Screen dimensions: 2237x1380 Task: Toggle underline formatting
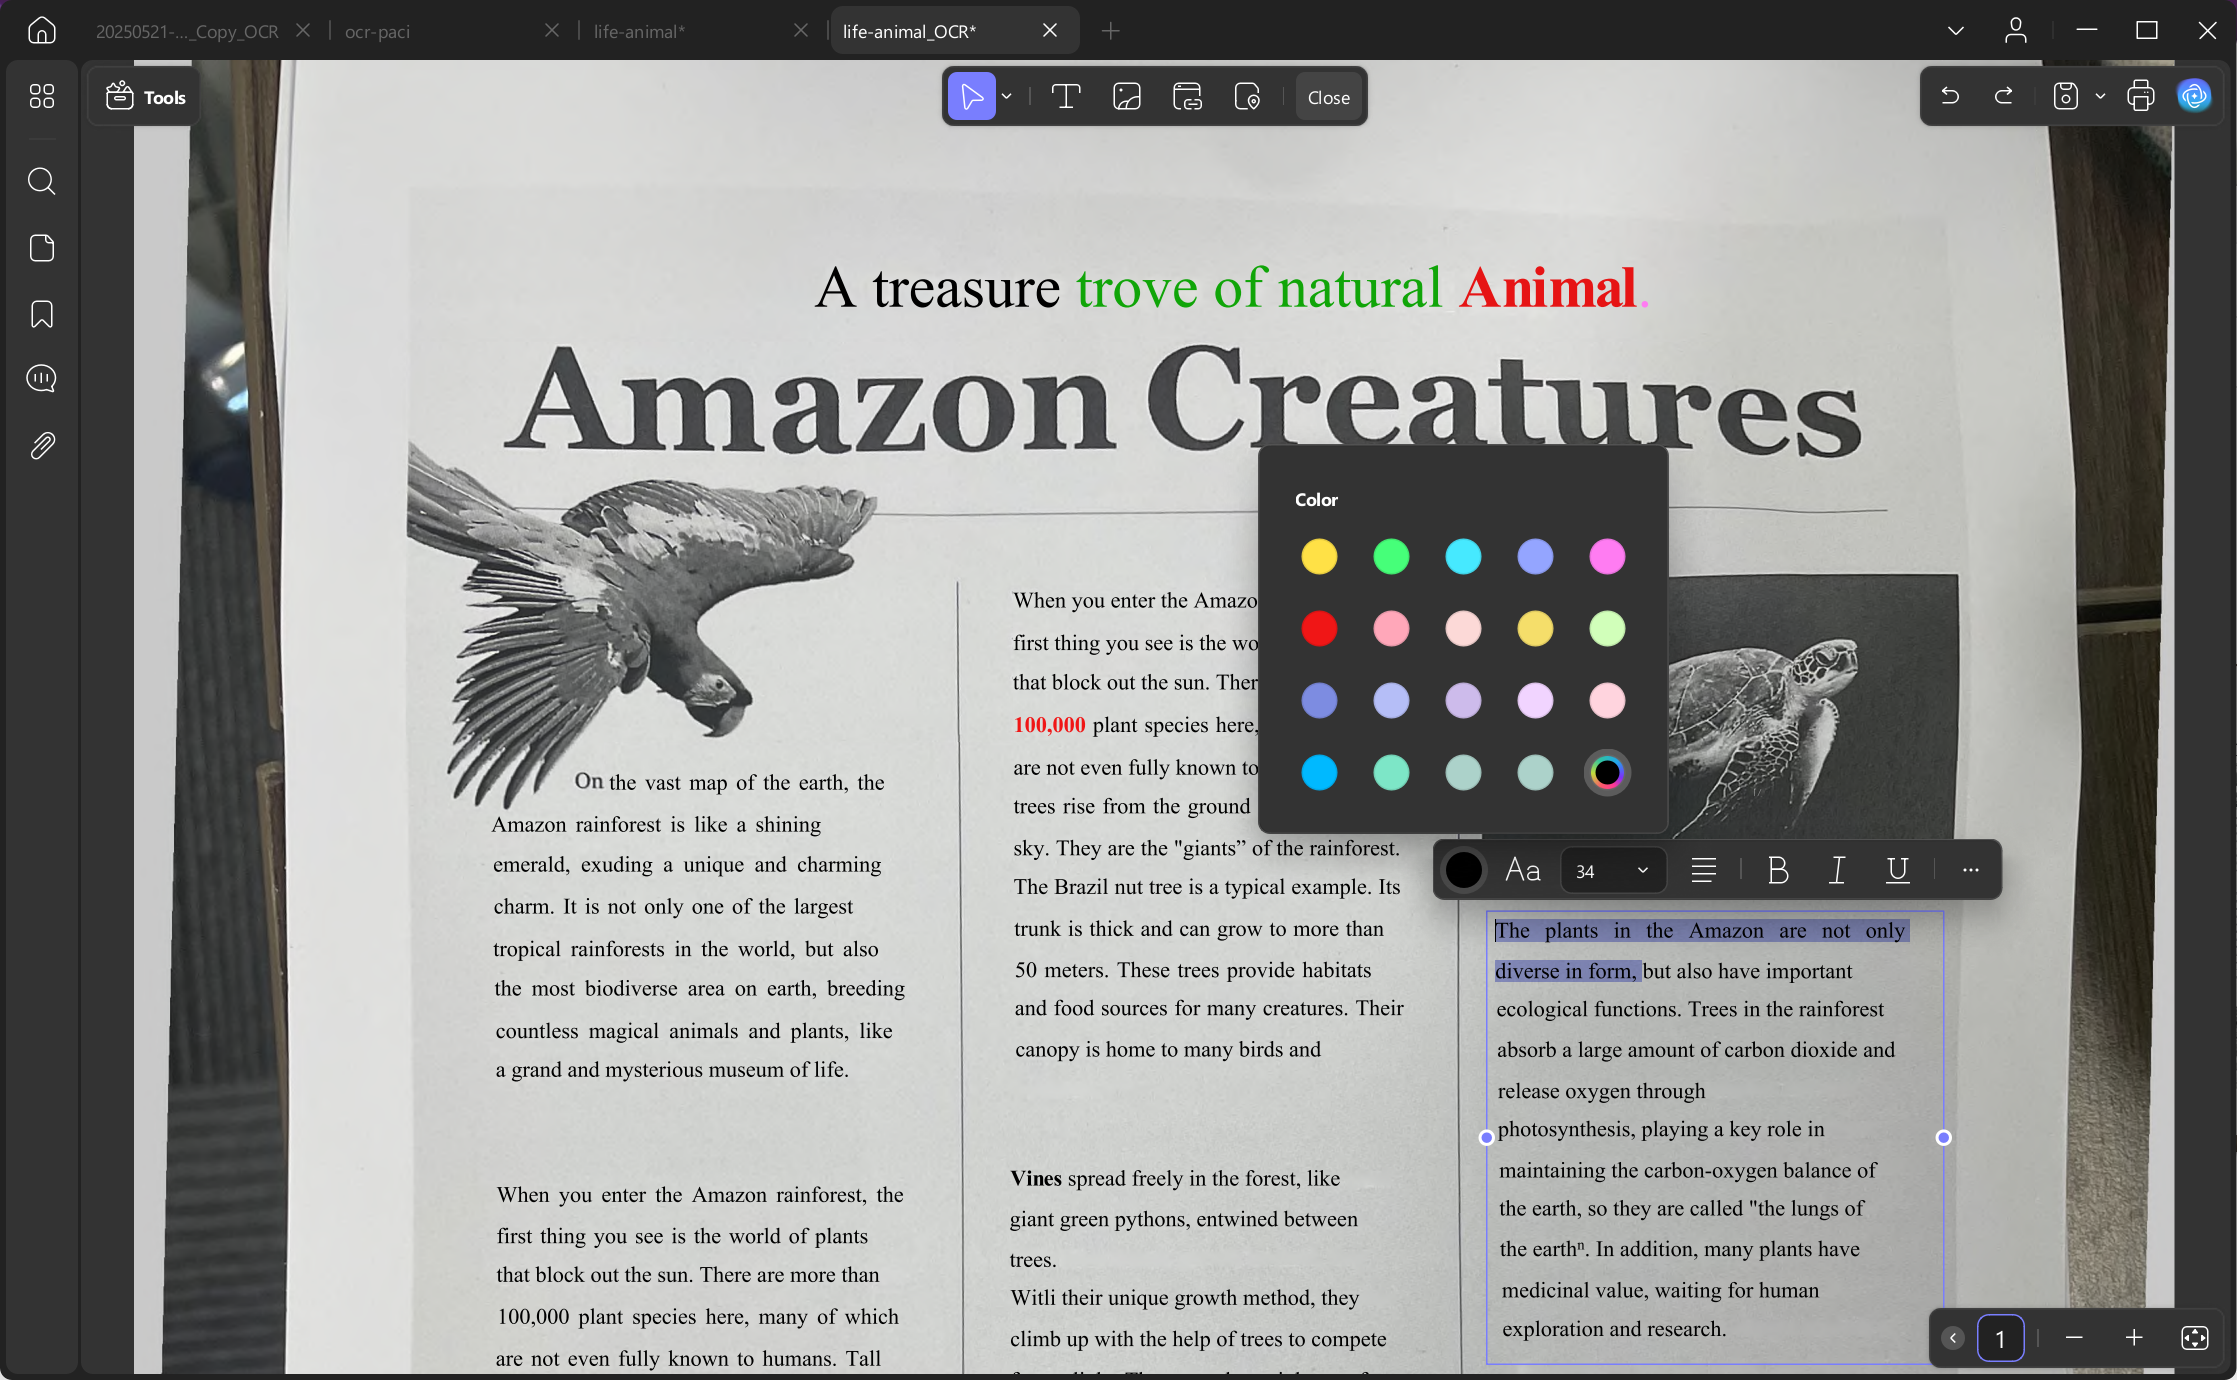(x=1897, y=870)
